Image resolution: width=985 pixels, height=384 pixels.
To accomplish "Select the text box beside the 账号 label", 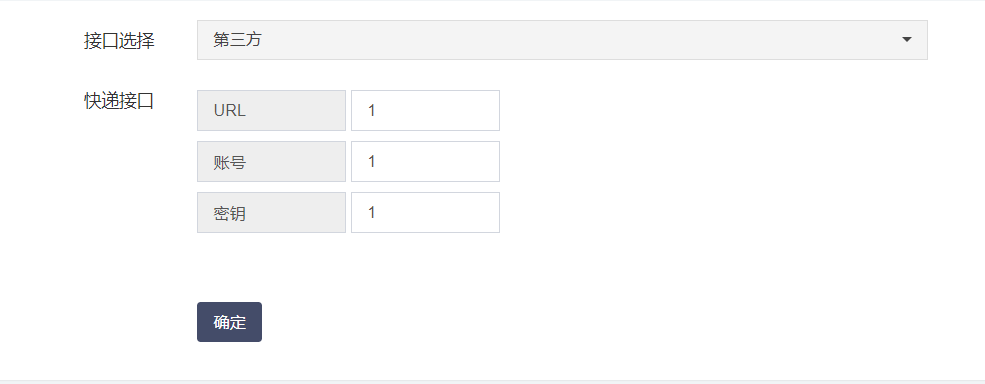I will tap(425, 162).
